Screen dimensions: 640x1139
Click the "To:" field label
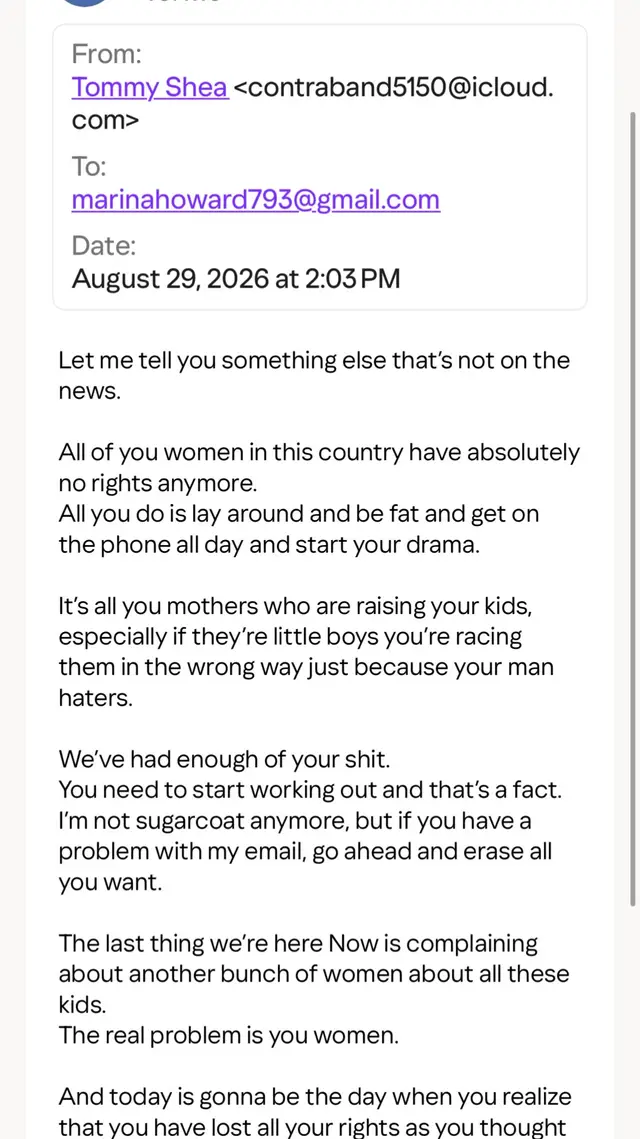(x=89, y=167)
